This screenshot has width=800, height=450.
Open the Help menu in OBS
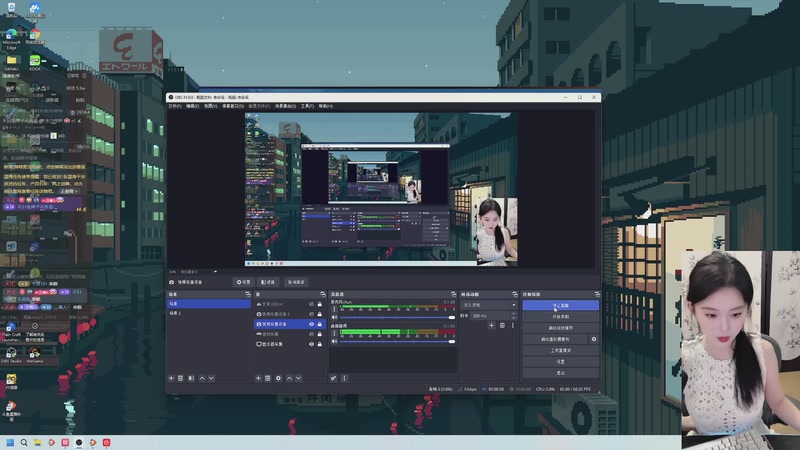326,106
